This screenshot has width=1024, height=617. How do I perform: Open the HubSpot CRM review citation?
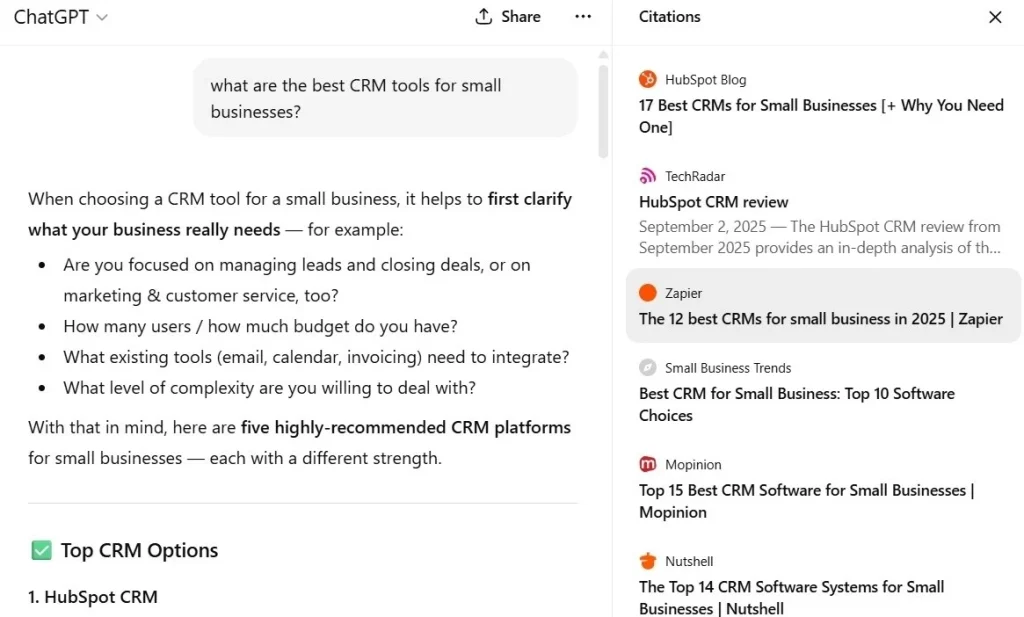(713, 202)
